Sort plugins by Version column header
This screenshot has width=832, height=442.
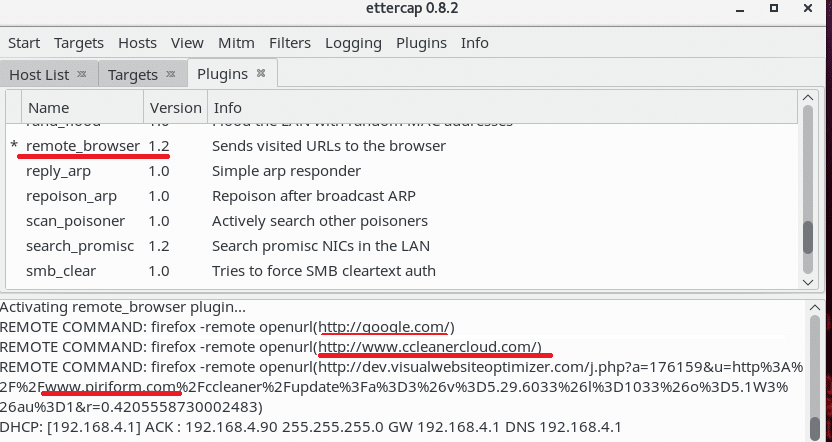[176, 108]
